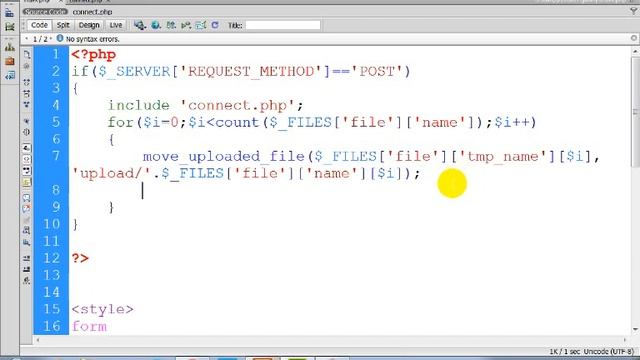Click the Collapse Selection icon
This screenshot has width=640, height=360.
pyautogui.click(x=27, y=93)
